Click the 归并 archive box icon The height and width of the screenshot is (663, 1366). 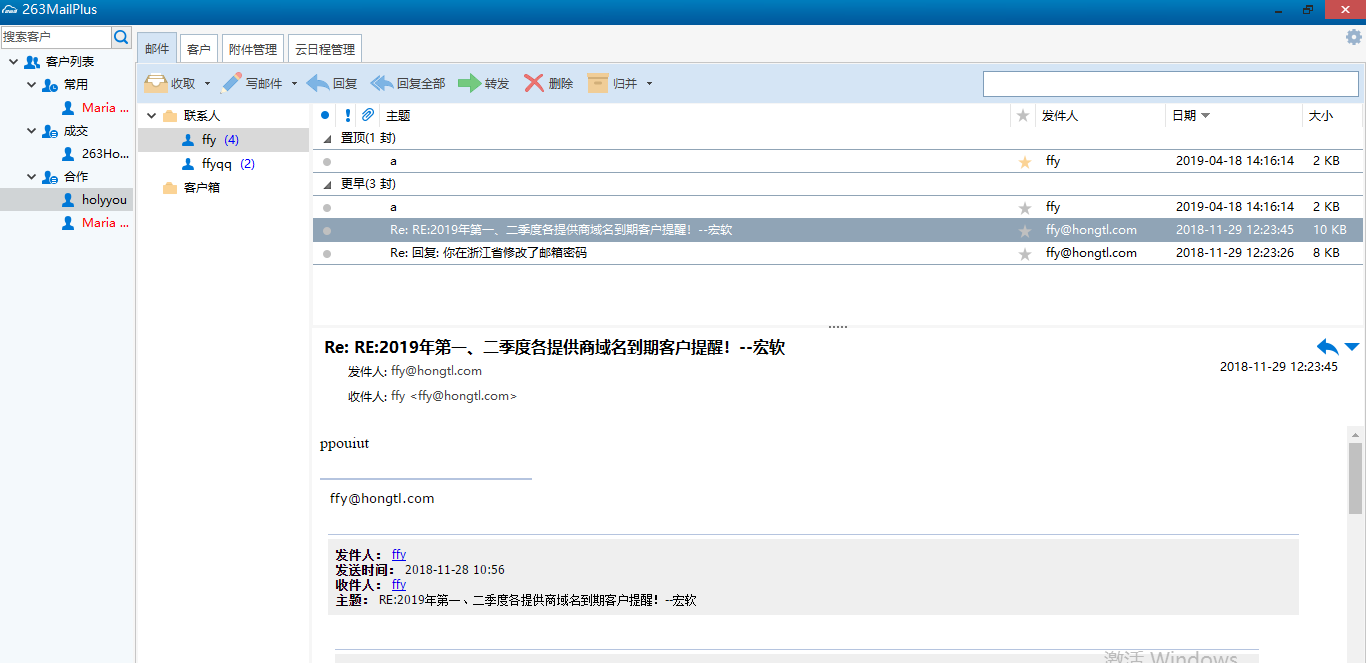[x=598, y=83]
